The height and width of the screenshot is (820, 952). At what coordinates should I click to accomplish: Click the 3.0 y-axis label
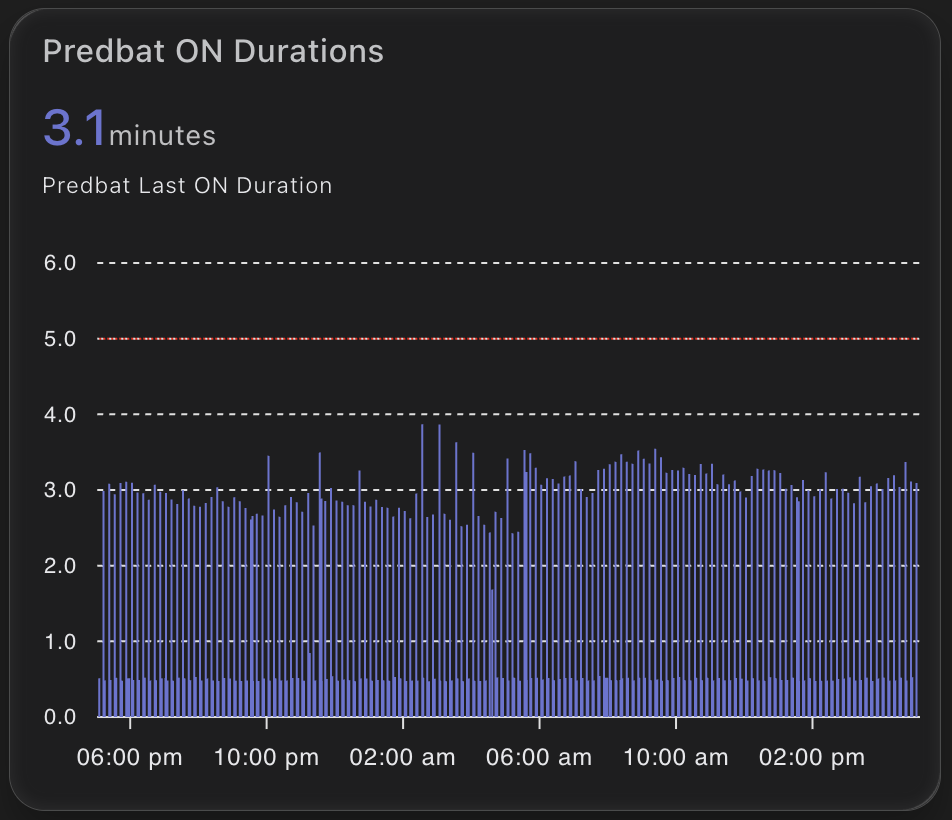coord(60,490)
